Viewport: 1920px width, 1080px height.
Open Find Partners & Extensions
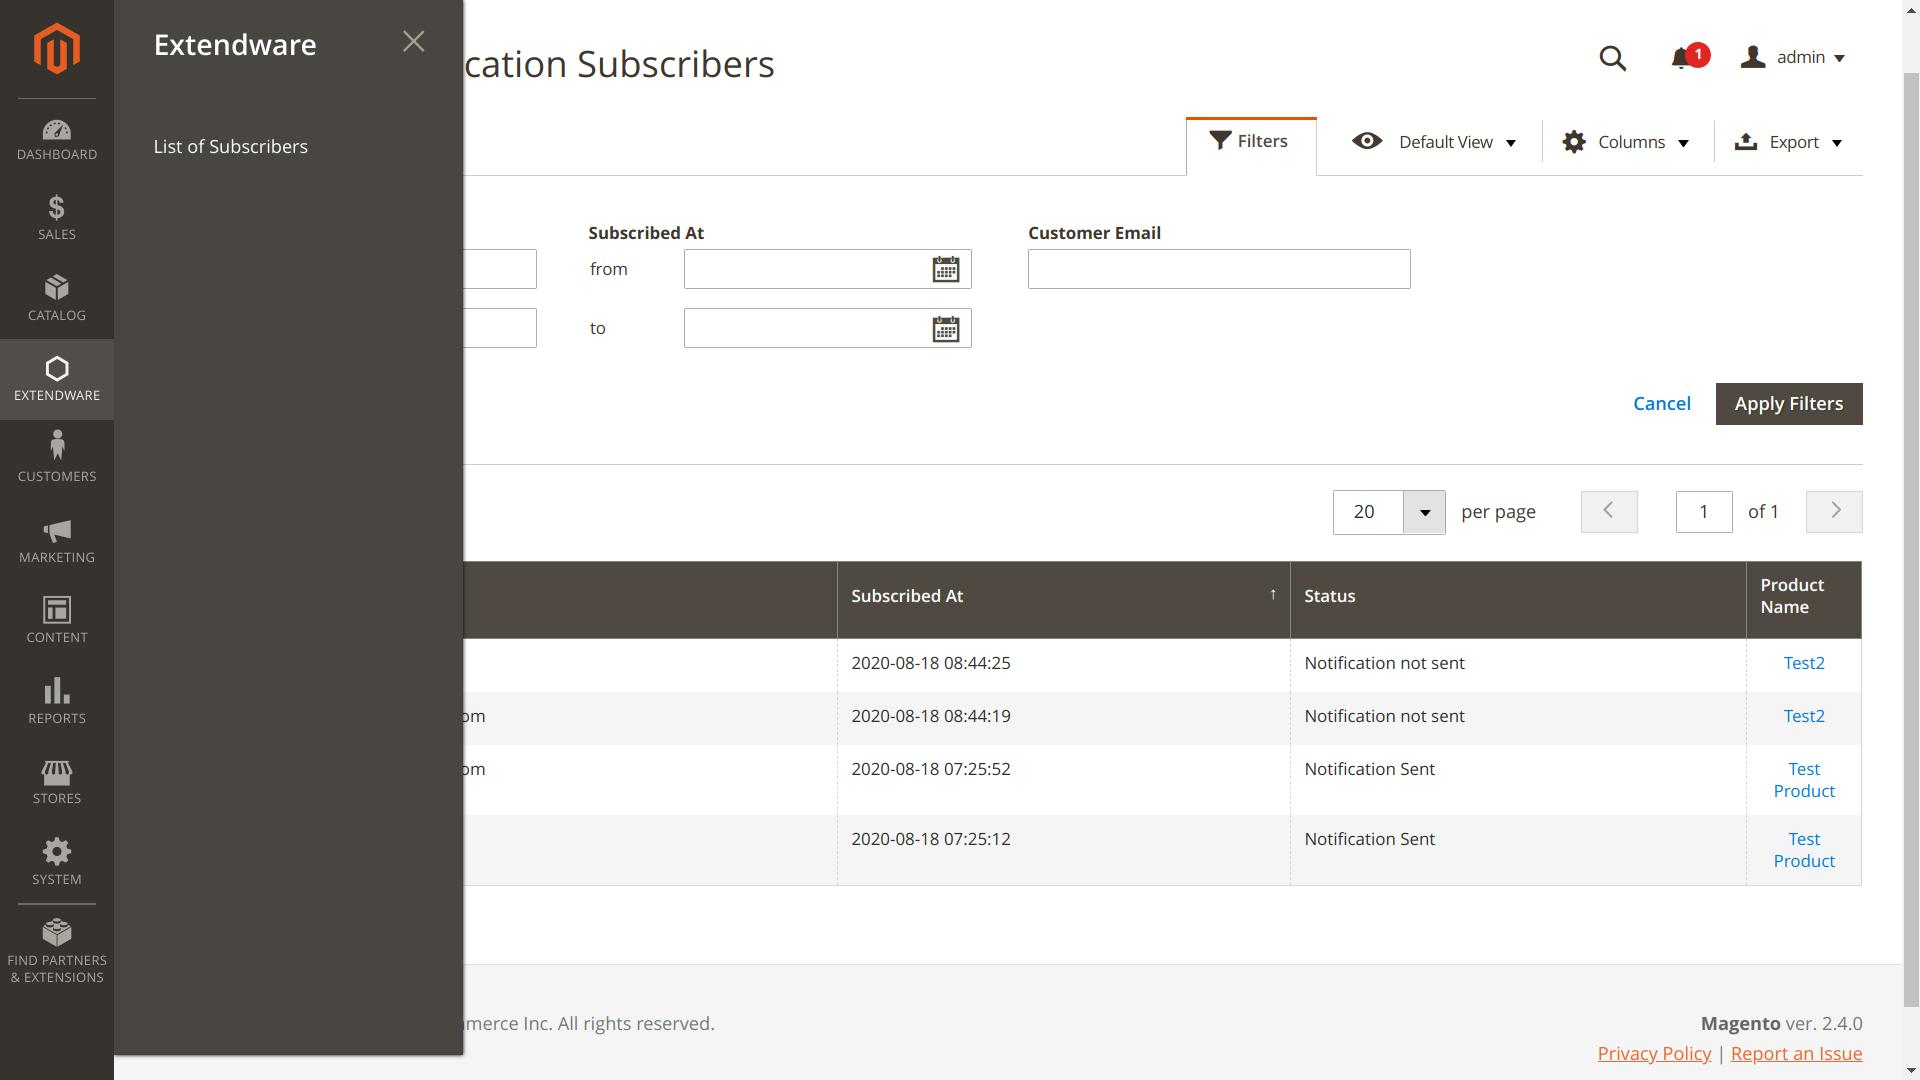[57, 951]
